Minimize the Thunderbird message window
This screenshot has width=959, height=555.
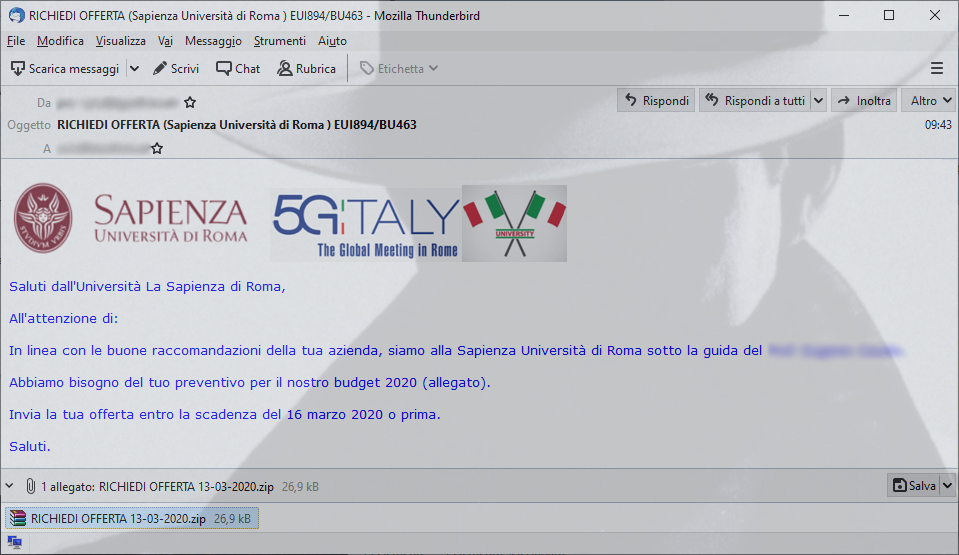844,15
